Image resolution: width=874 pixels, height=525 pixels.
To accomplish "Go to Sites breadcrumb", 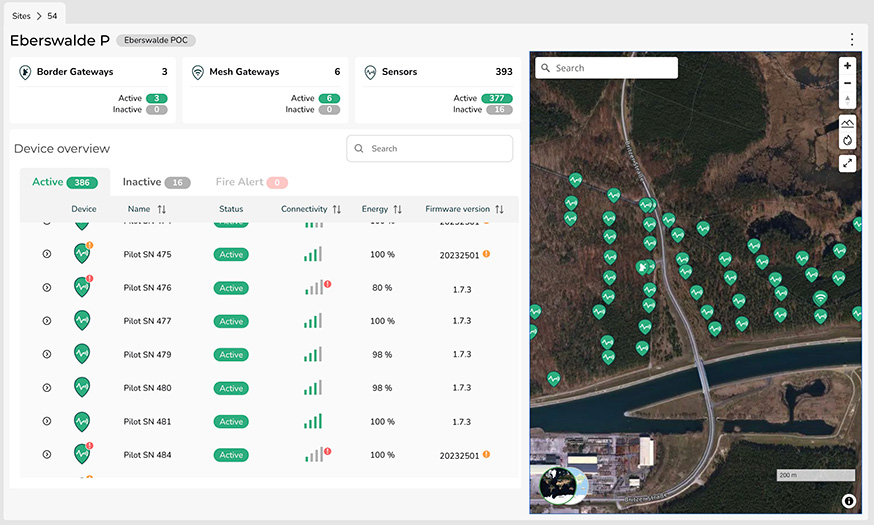I will point(21,16).
